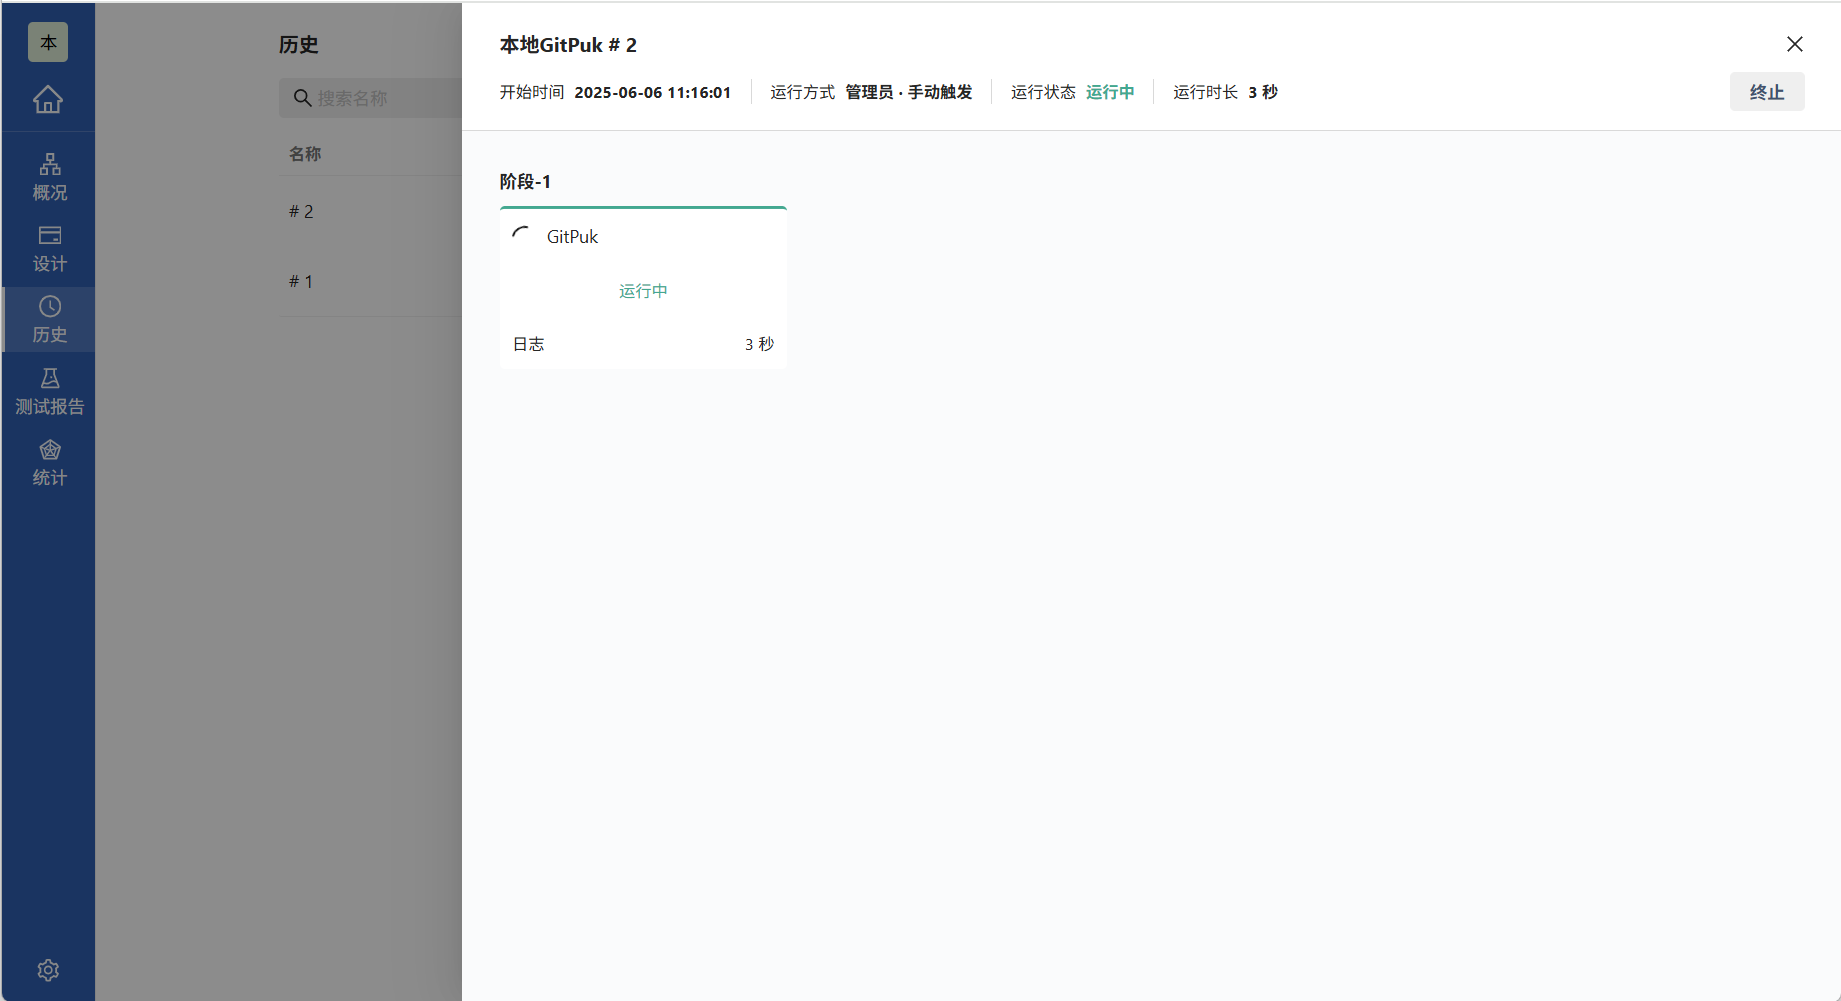Click the 终止 stop button

click(x=1767, y=92)
